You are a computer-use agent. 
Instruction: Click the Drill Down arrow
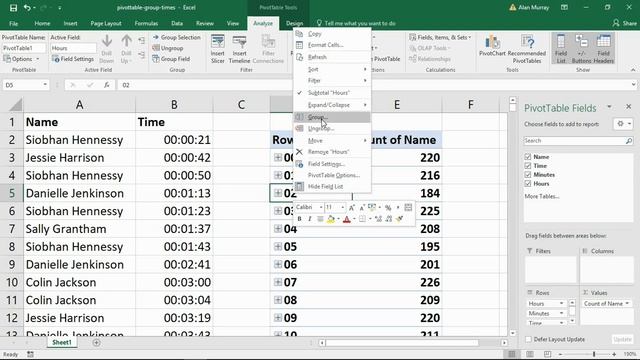pyautogui.click(x=107, y=49)
